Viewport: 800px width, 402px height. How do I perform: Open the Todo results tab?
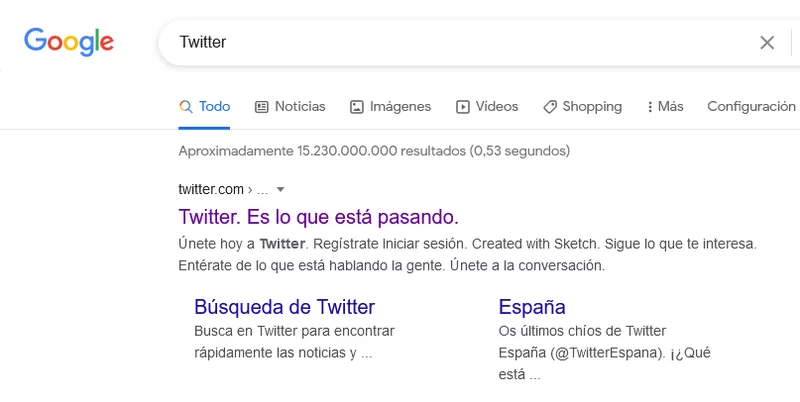pyautogui.click(x=205, y=107)
